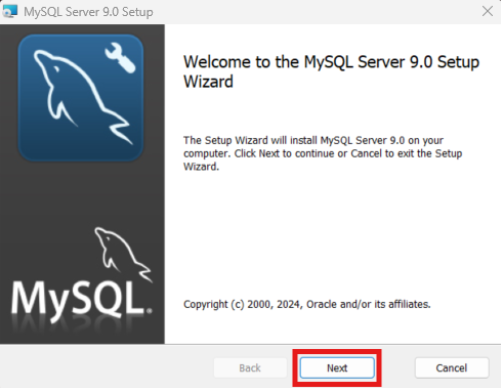Image resolution: width=501 pixels, height=388 pixels.
Task: Cancel the MySQL Server setup
Action: pyautogui.click(x=452, y=368)
